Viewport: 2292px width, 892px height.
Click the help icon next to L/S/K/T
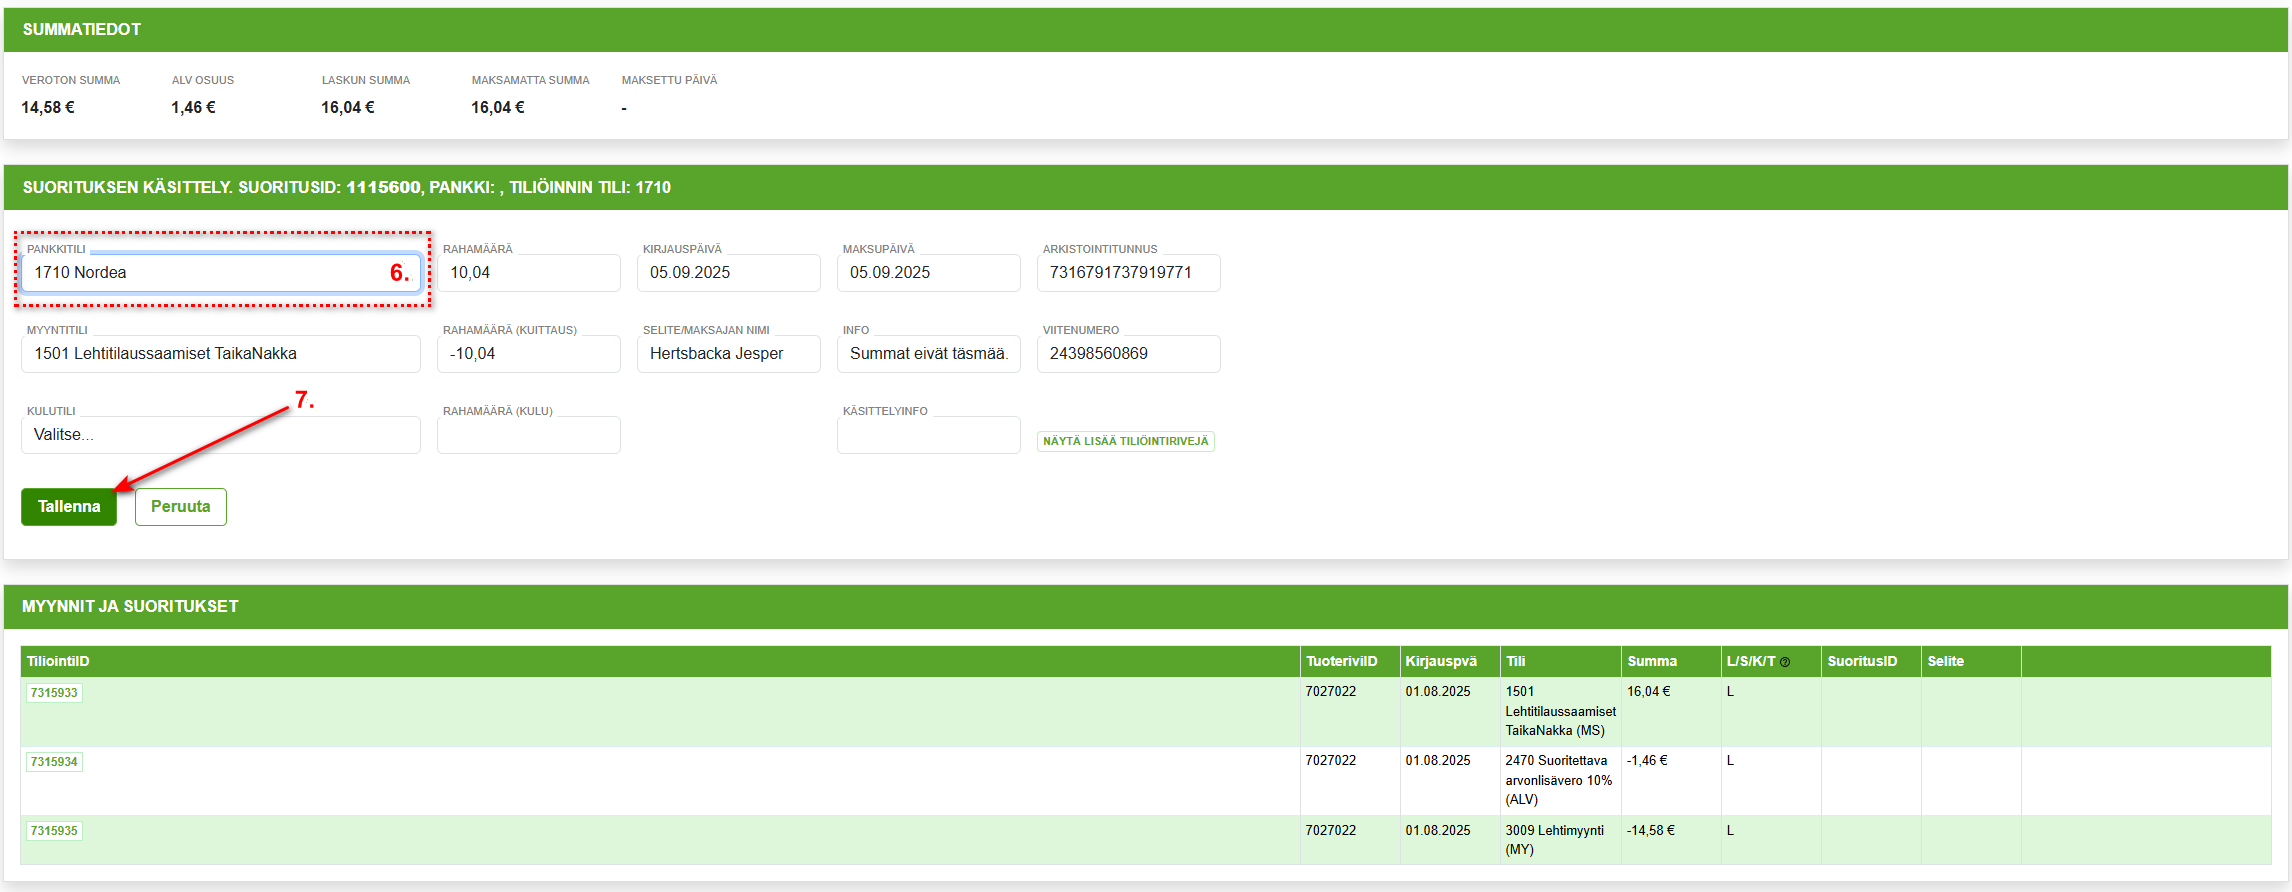(x=1785, y=662)
